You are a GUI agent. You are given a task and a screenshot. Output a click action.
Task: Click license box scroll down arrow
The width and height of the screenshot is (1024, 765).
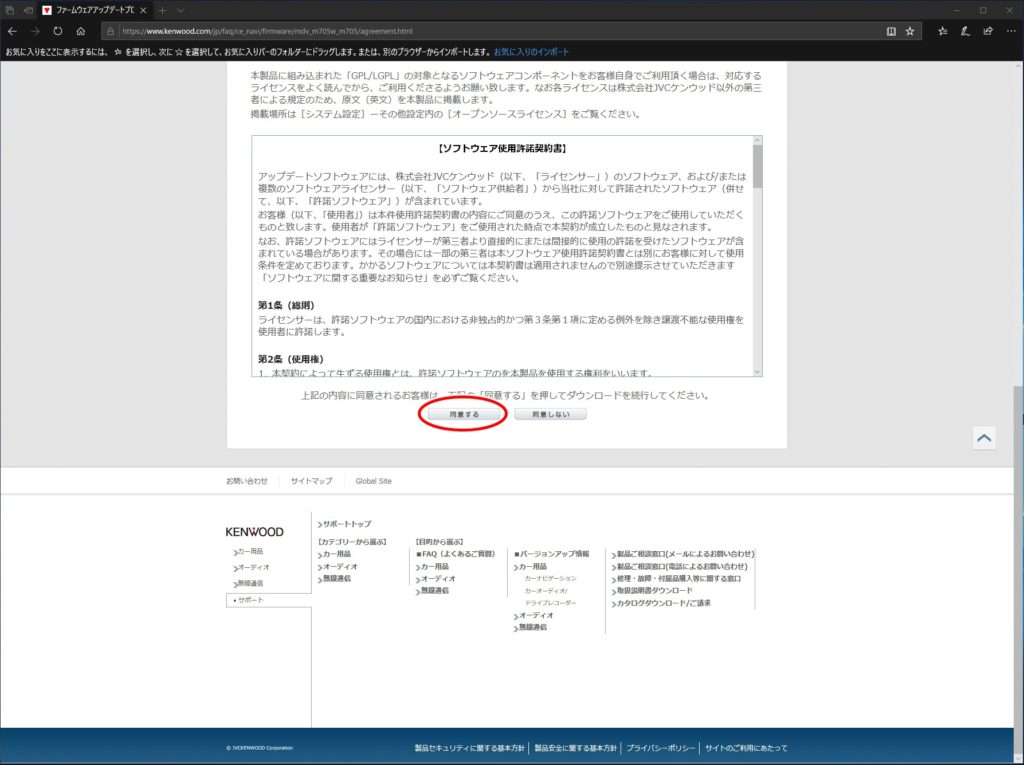click(x=758, y=372)
